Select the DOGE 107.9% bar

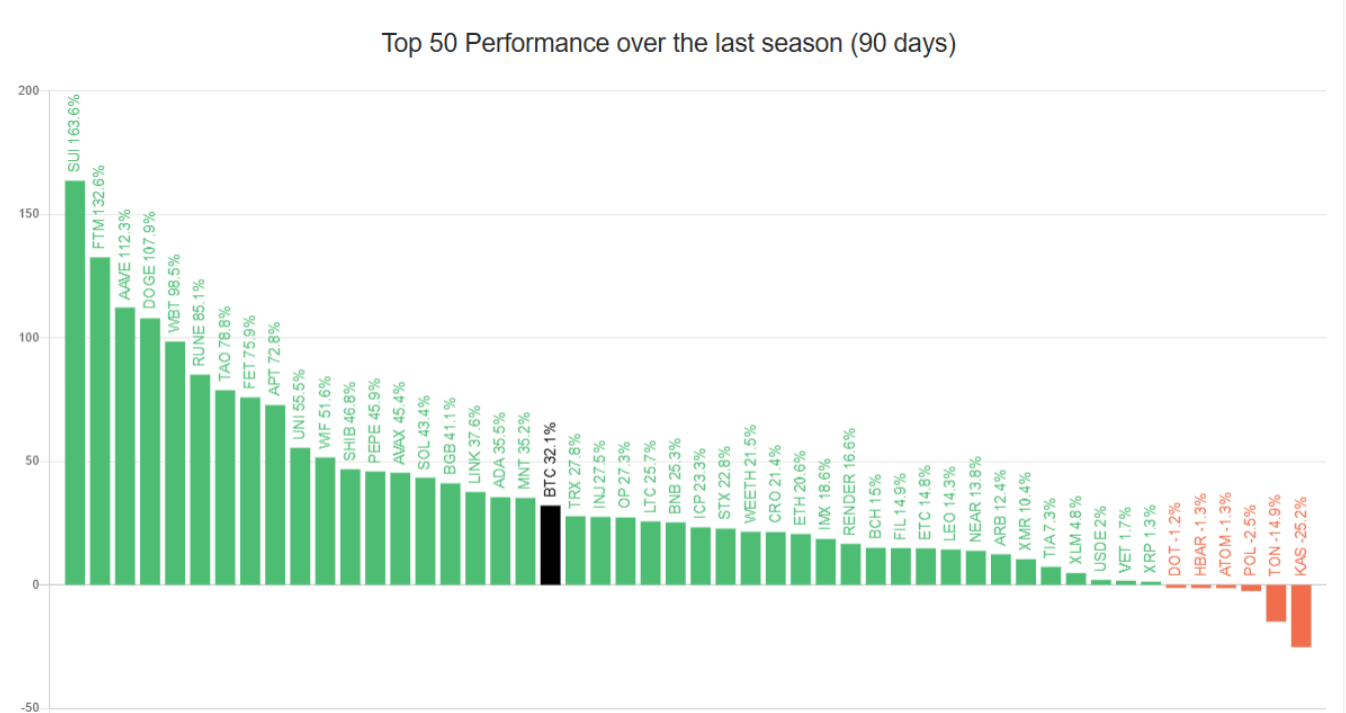tap(150, 451)
